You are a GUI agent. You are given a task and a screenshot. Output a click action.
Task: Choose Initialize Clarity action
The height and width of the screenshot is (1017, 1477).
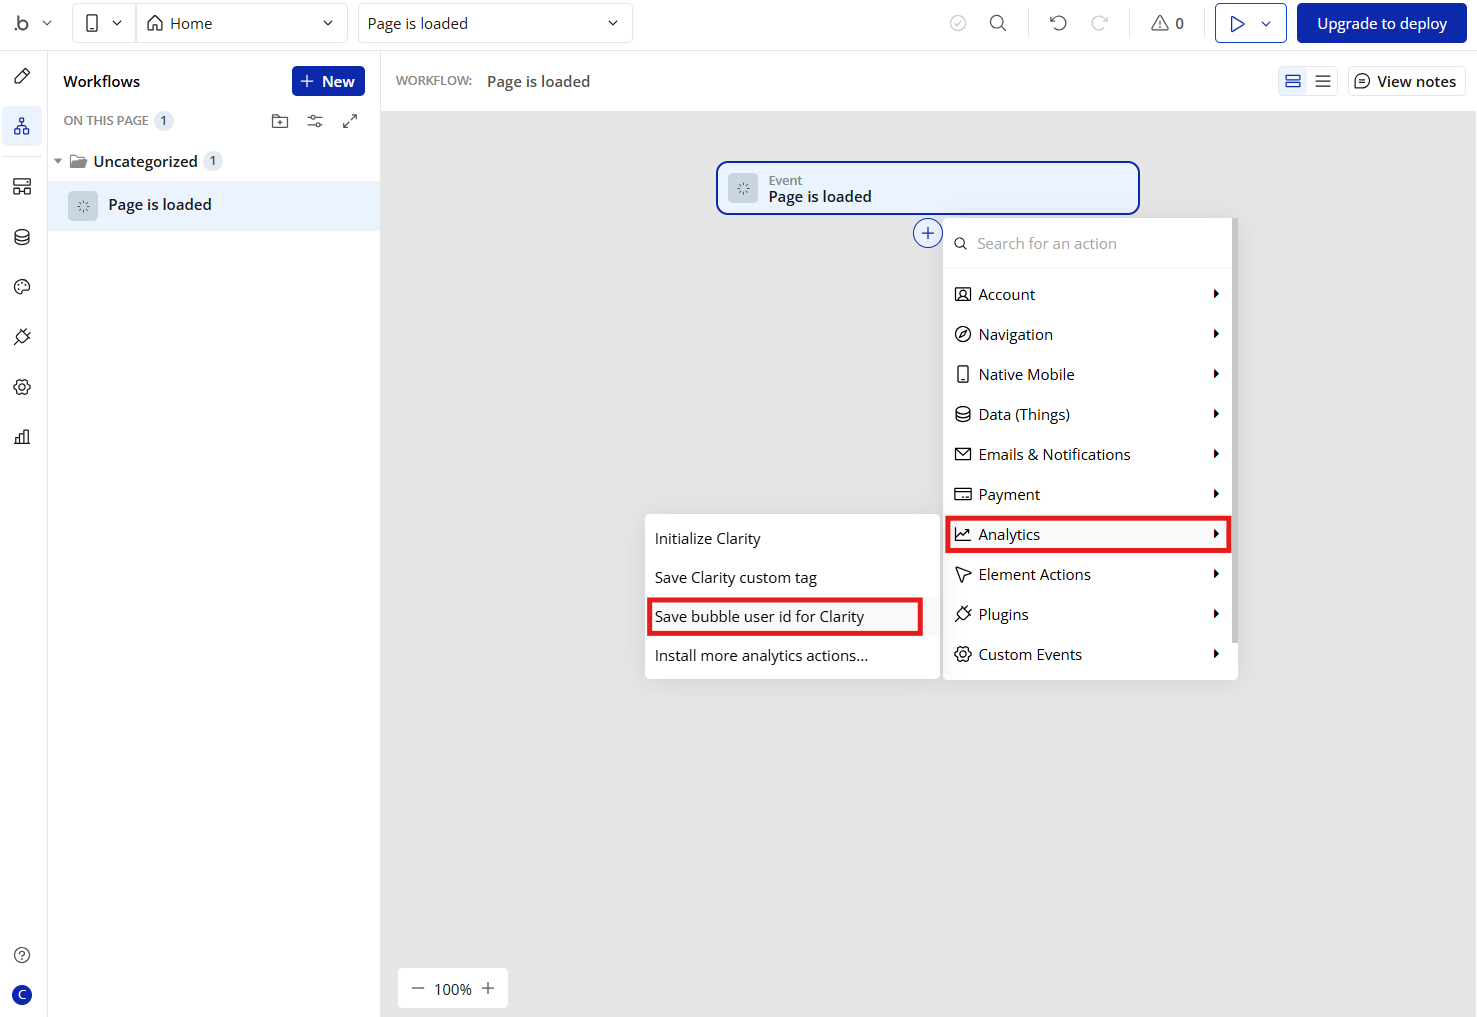[x=792, y=538]
